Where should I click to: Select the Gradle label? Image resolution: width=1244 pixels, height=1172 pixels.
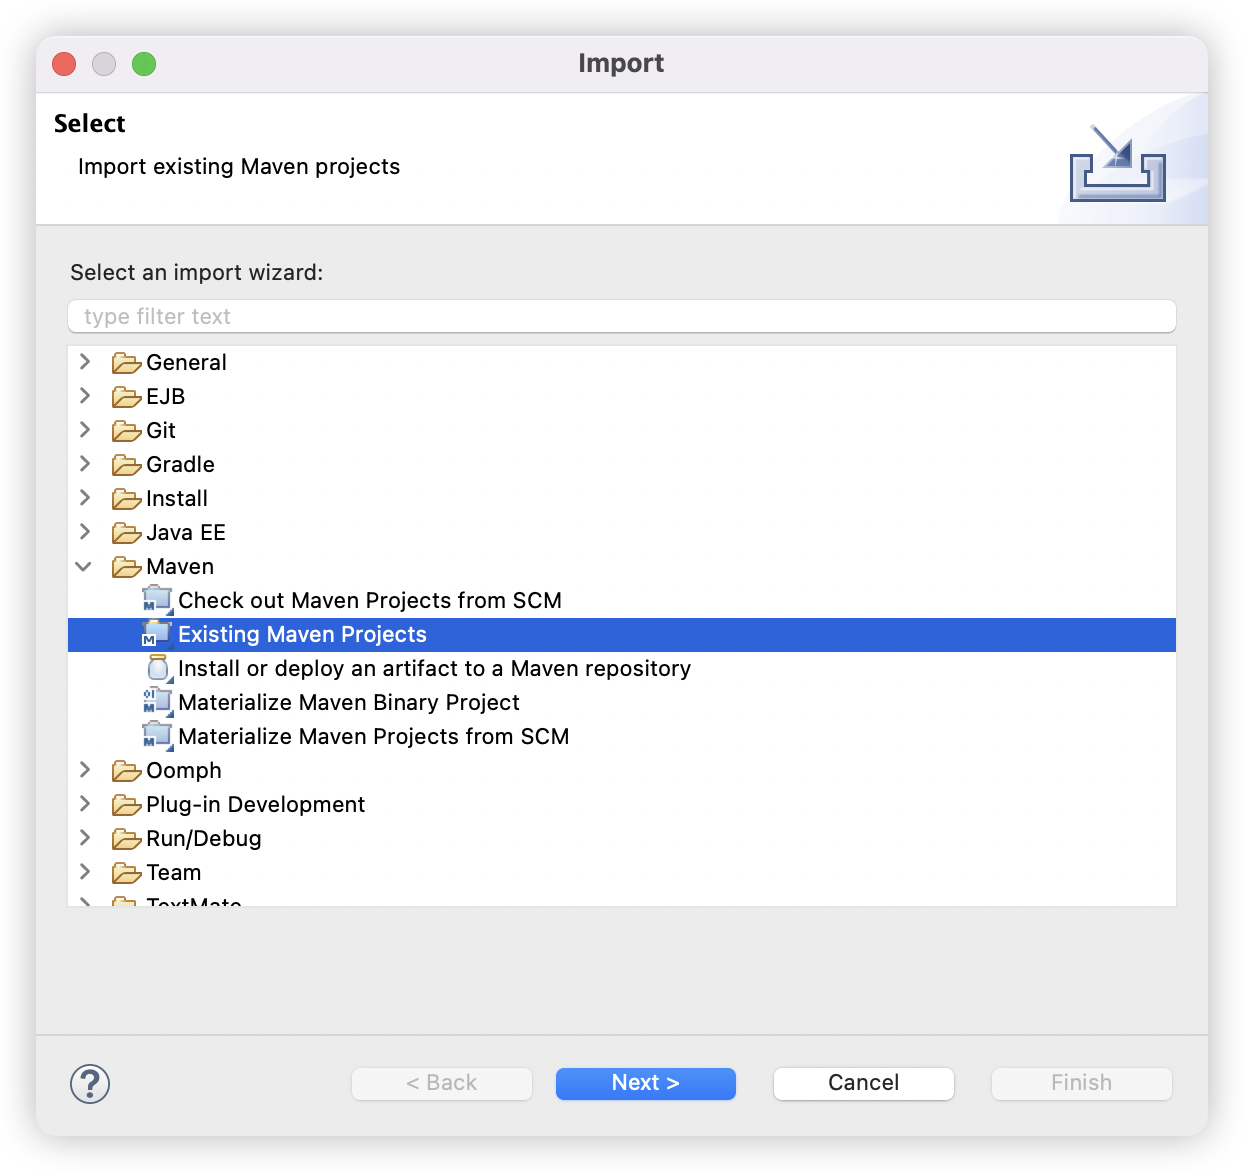[x=181, y=465]
